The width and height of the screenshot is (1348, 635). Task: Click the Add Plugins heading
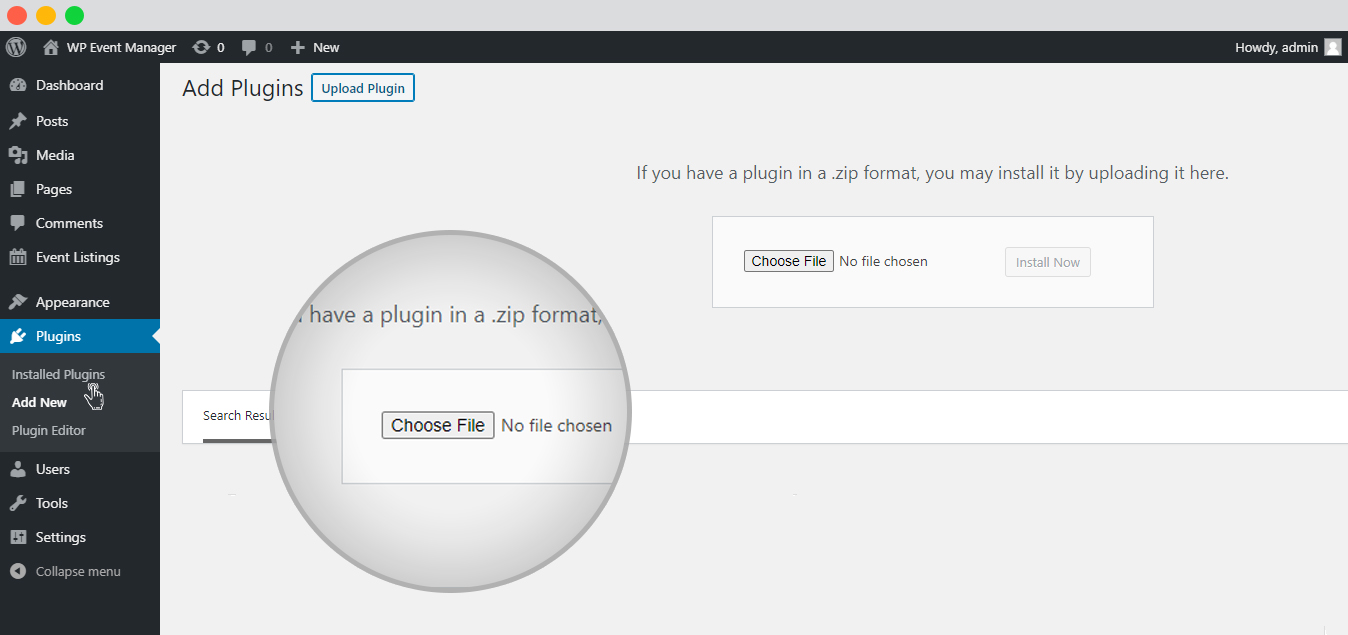(243, 88)
